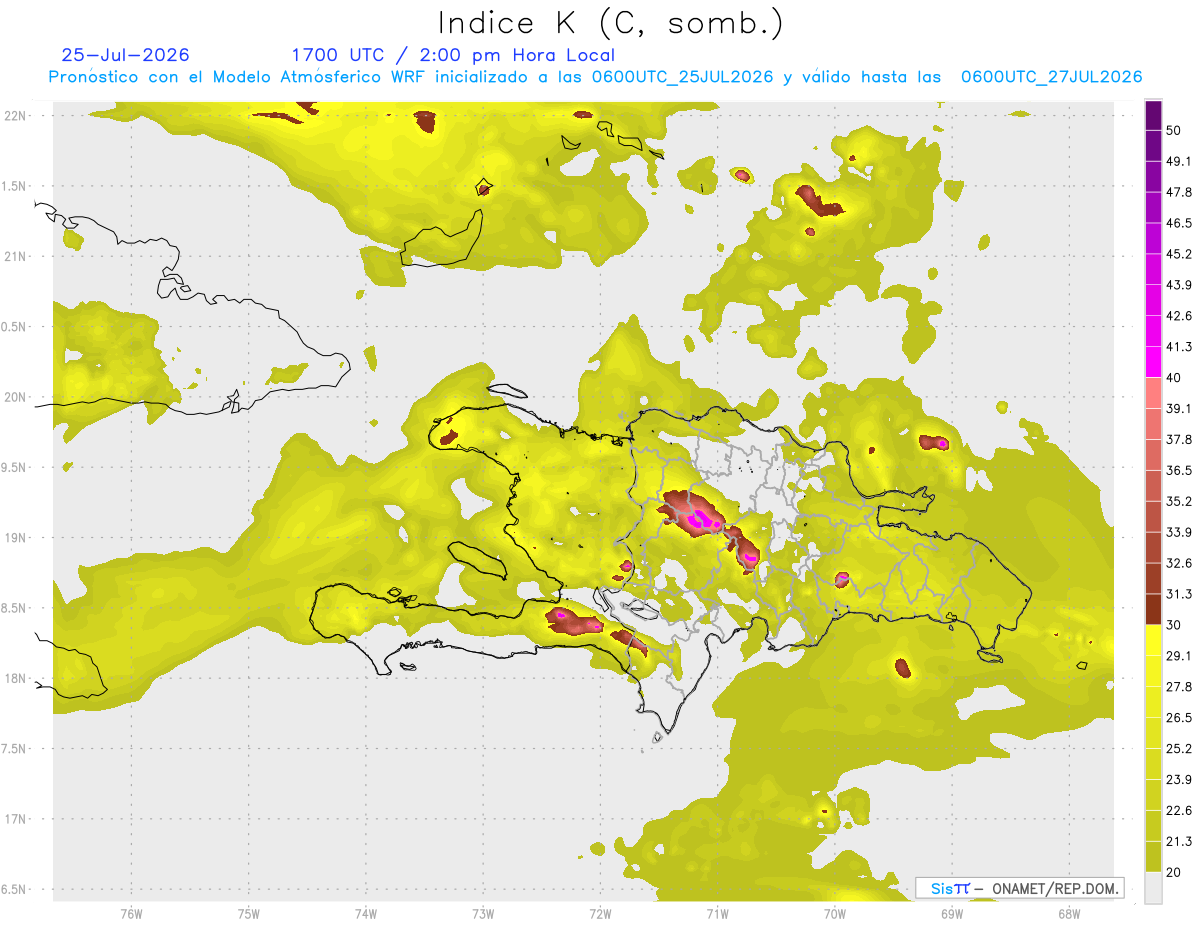1200x927 pixels.
Task: Click the colorbar value "43.9"
Action: (x=1178, y=285)
